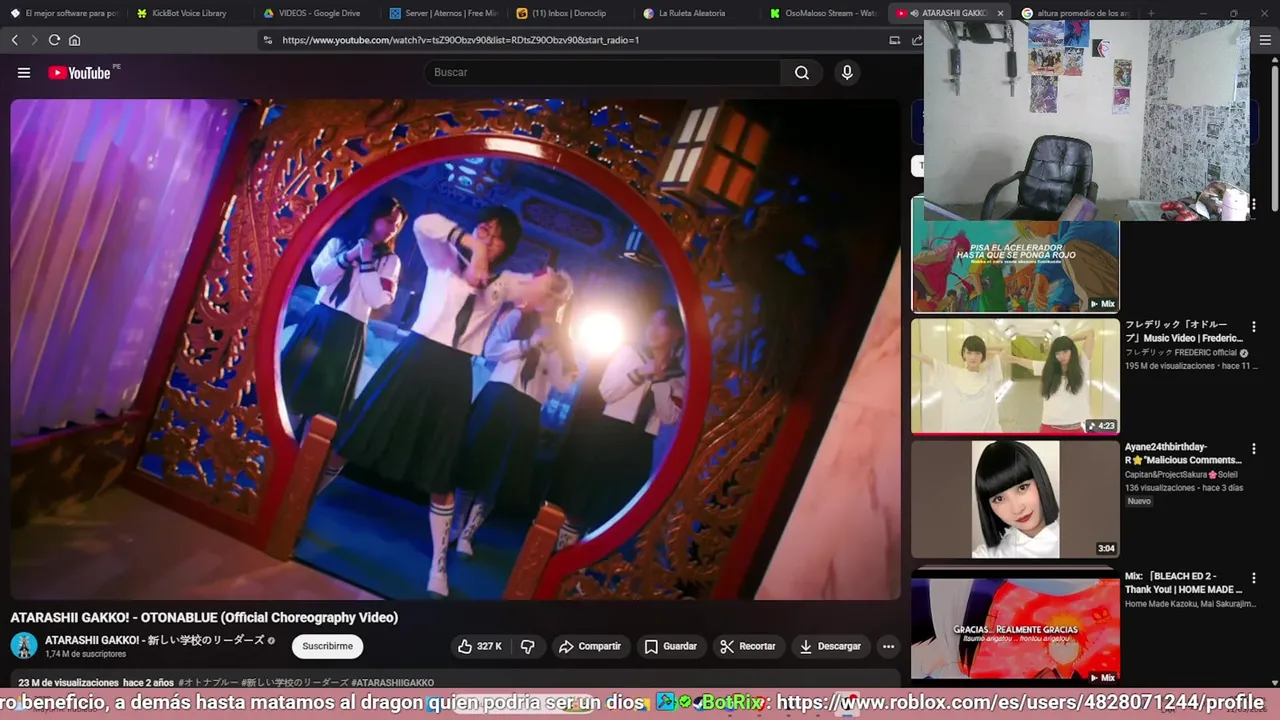
Task: Click the YouTube Buscar search field
Action: (x=603, y=72)
